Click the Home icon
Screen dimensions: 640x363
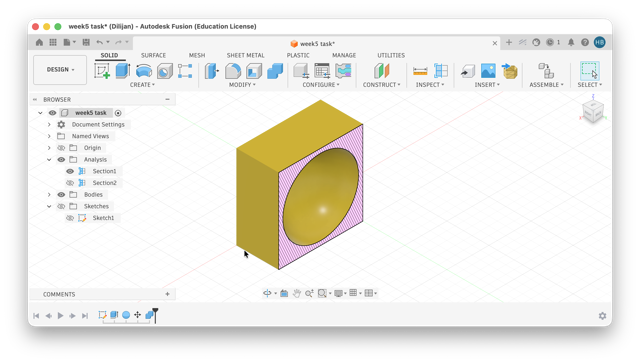click(39, 42)
